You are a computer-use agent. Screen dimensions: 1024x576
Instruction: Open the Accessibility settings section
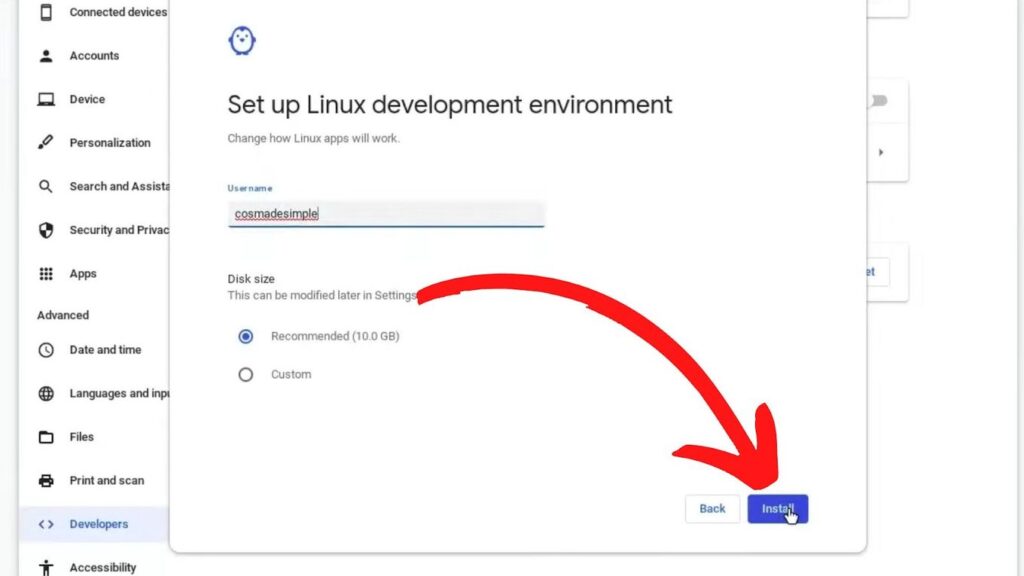coord(102,568)
